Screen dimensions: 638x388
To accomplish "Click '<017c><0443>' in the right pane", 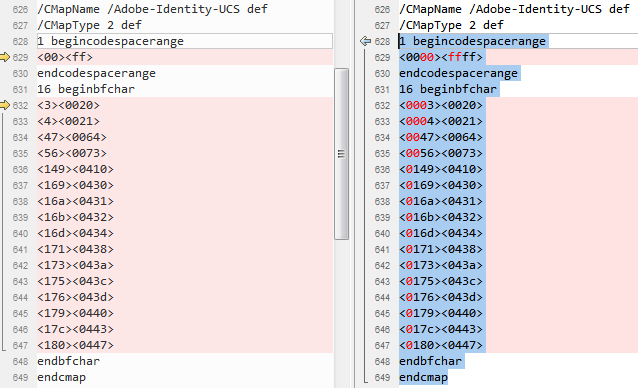I will click(441, 329).
